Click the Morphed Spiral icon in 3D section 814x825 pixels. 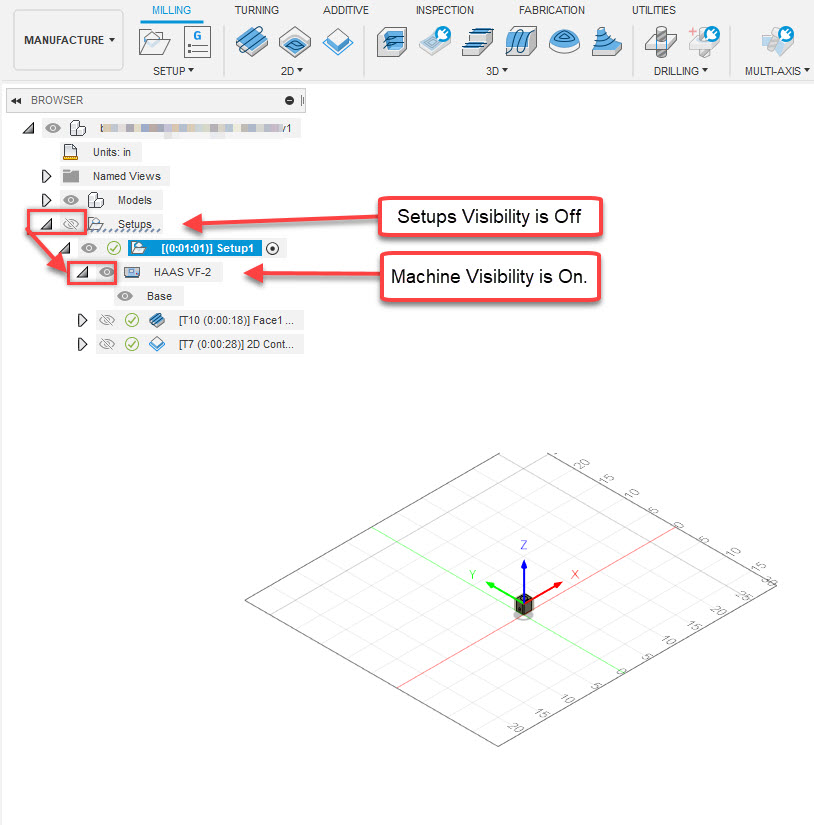[x=563, y=45]
